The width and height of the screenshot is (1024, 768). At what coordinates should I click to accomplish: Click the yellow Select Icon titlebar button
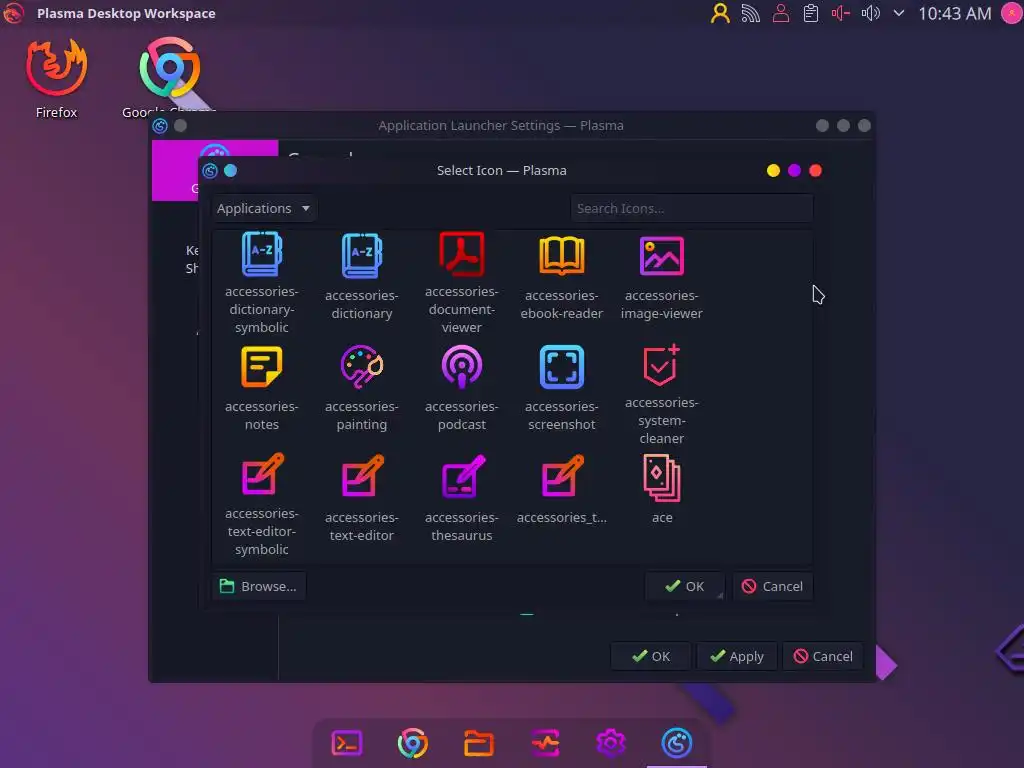click(773, 170)
